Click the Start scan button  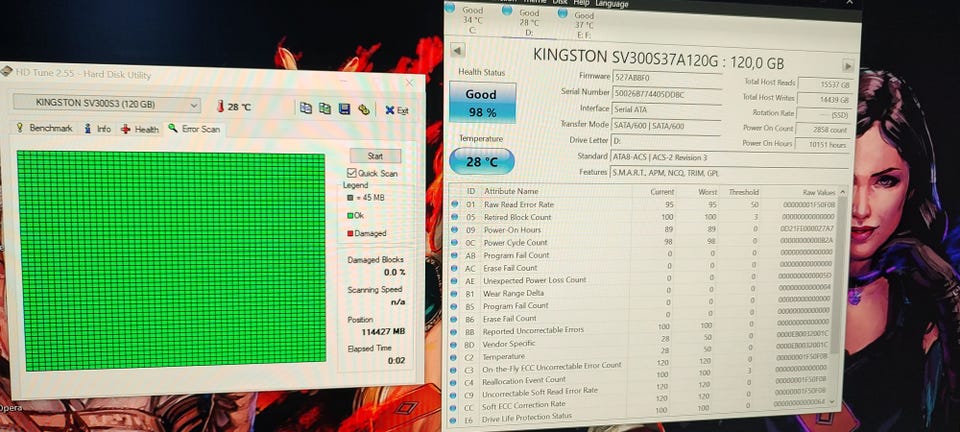[x=375, y=156]
